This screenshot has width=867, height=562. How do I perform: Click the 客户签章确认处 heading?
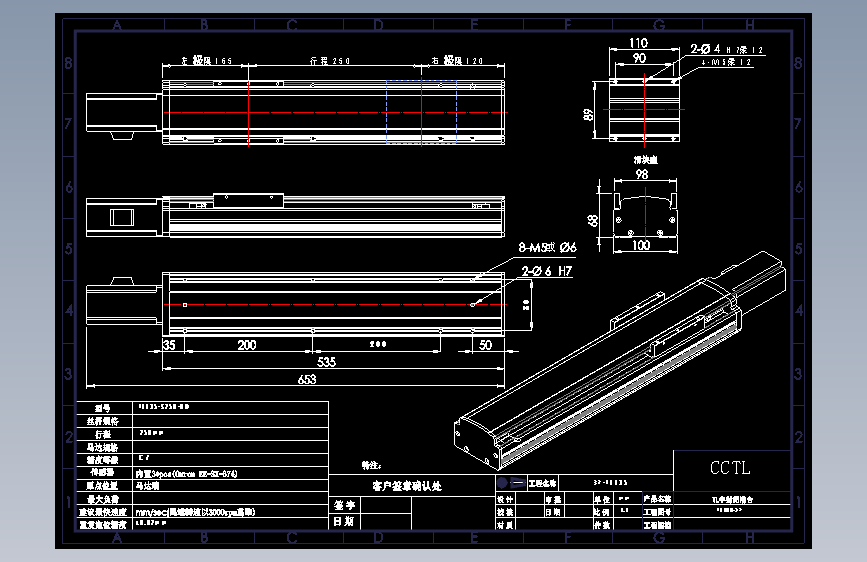point(407,486)
